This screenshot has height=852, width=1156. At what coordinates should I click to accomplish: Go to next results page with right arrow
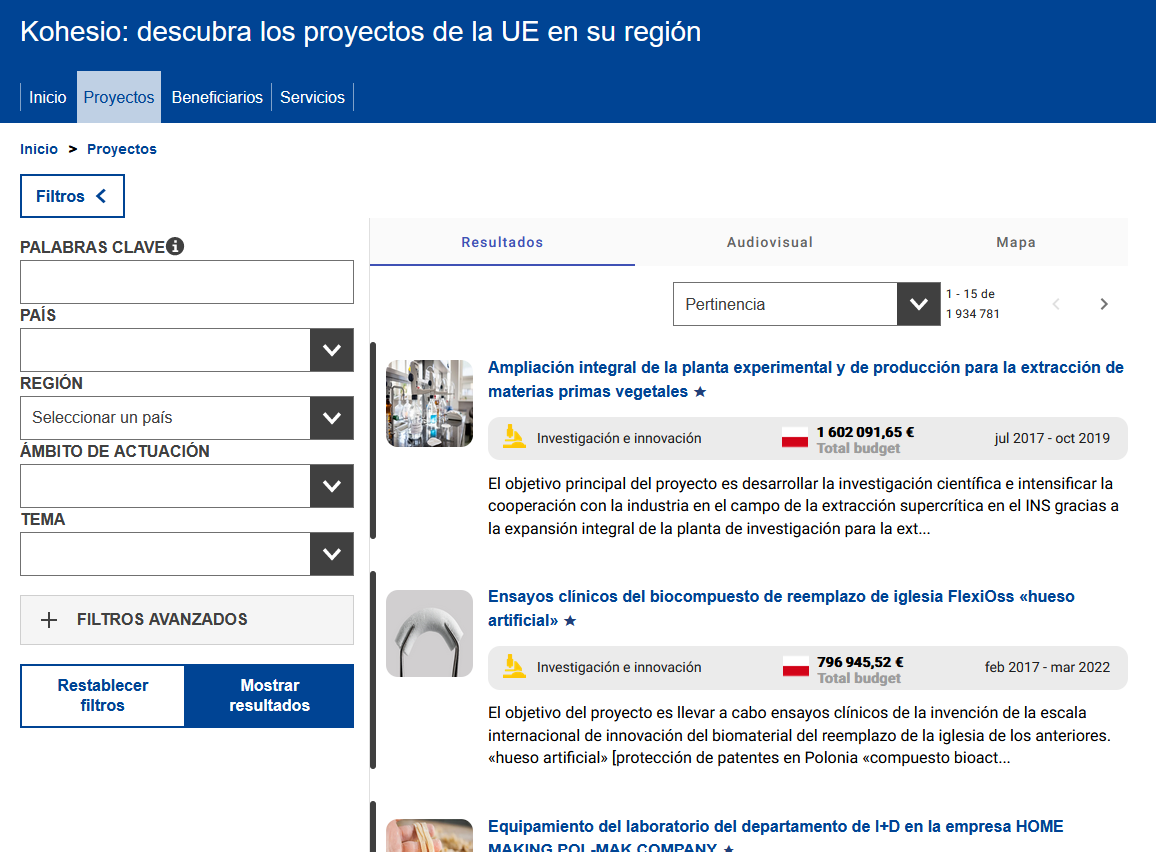coord(1103,303)
